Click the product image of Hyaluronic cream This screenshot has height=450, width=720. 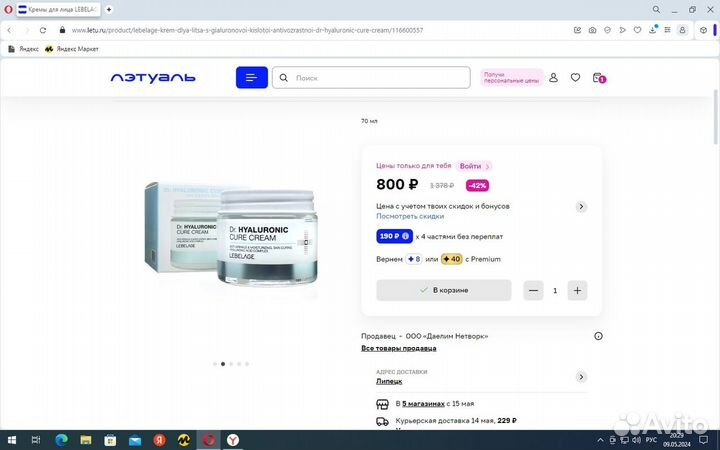[231, 233]
